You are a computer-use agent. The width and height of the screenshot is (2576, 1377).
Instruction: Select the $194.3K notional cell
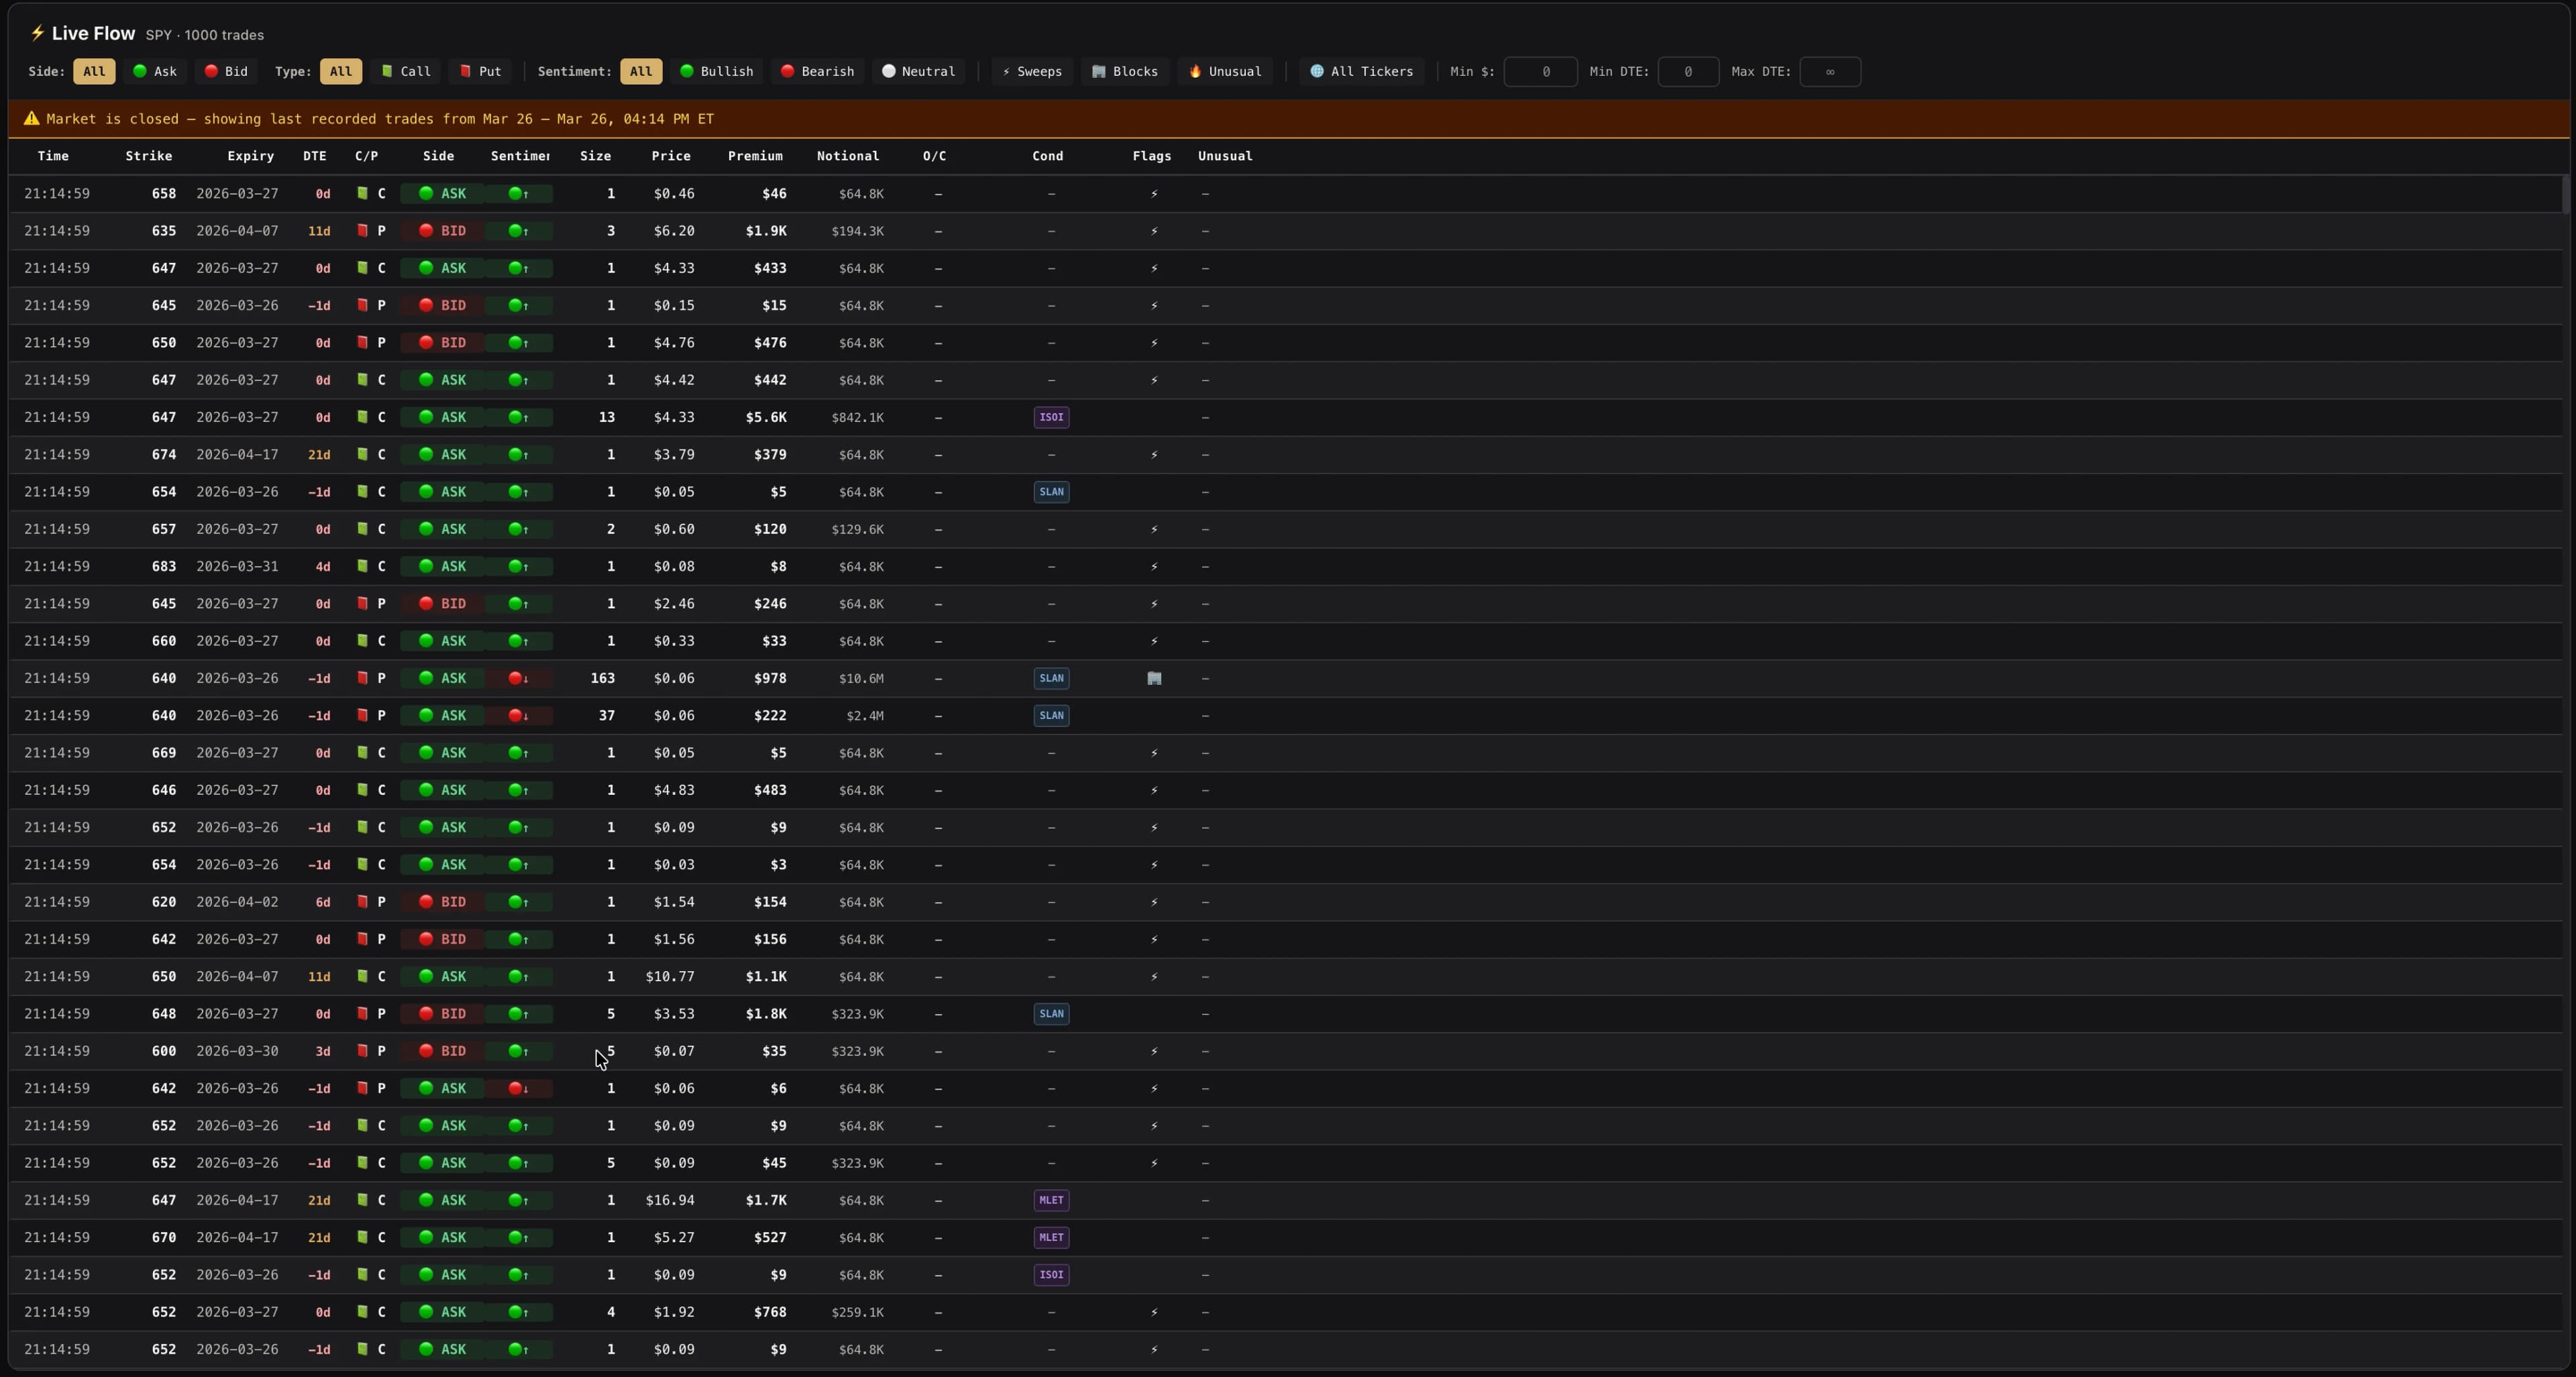(857, 231)
